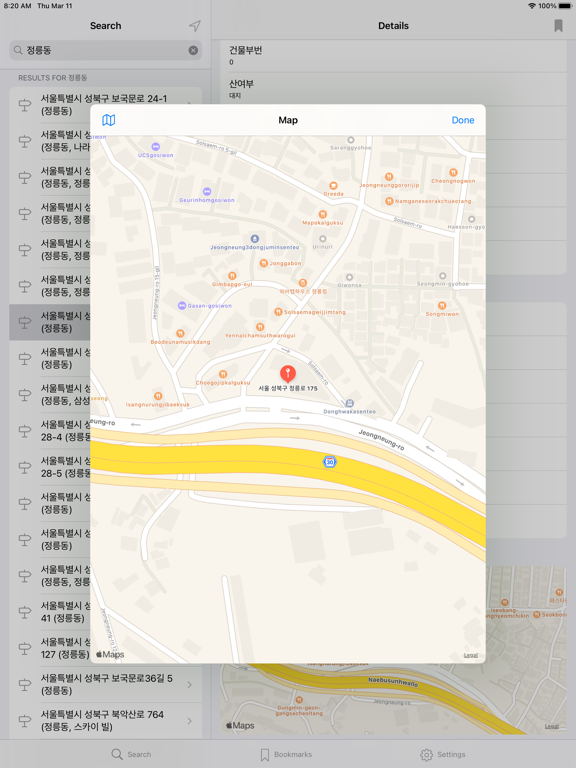576x768 pixels.
Task: Tap the Choegojipkalguksu restaurant marker
Action: click(223, 374)
